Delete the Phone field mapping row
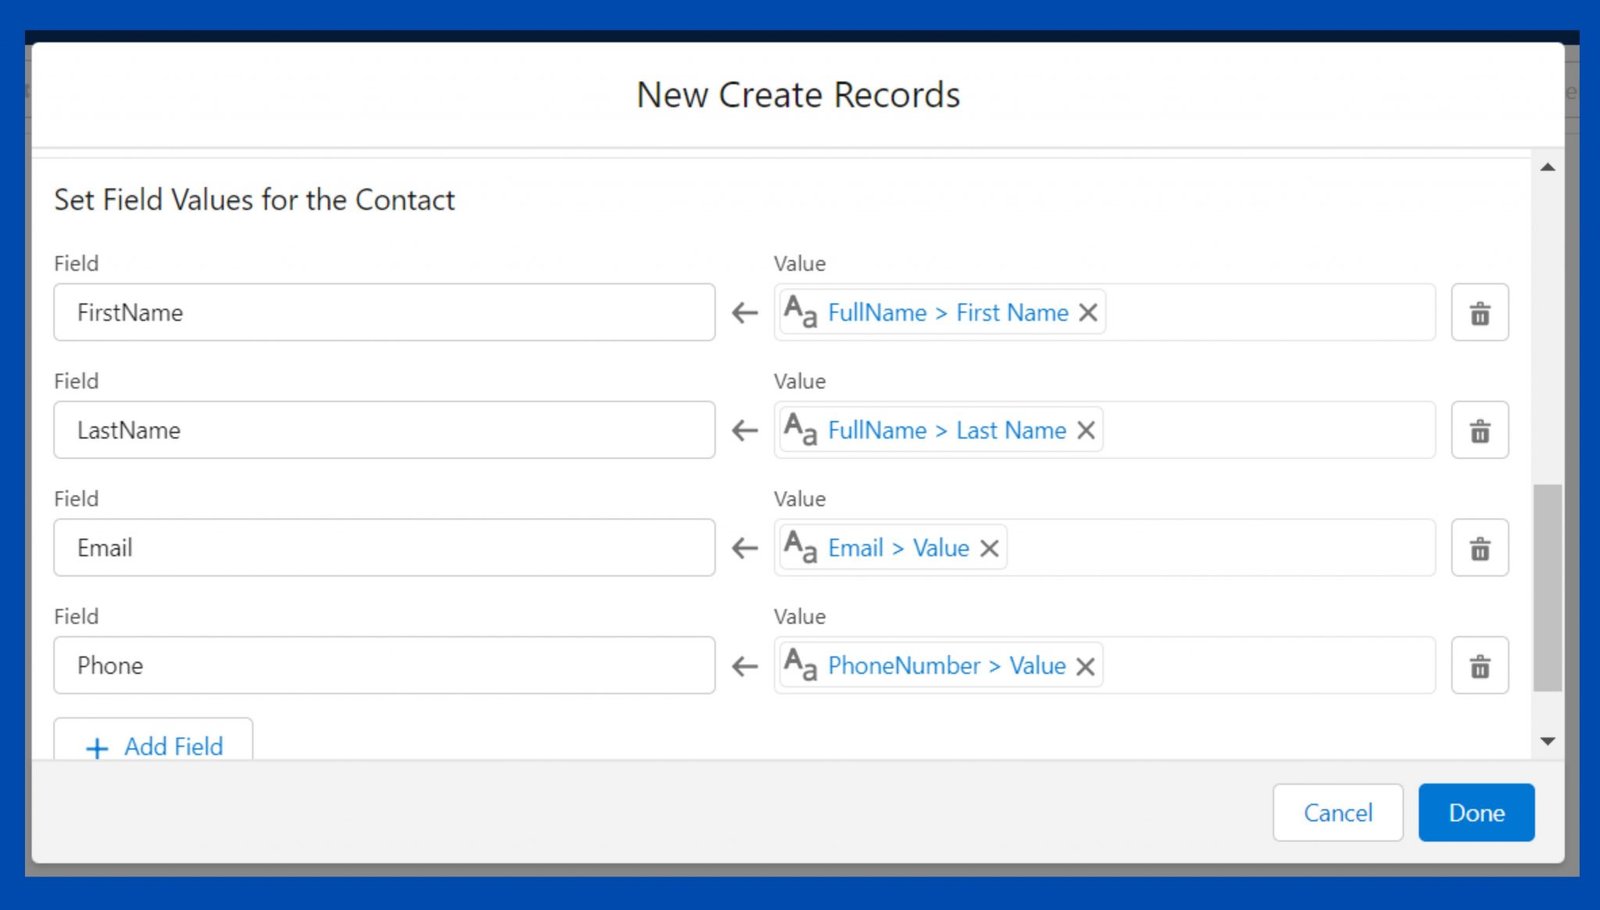 [1480, 665]
